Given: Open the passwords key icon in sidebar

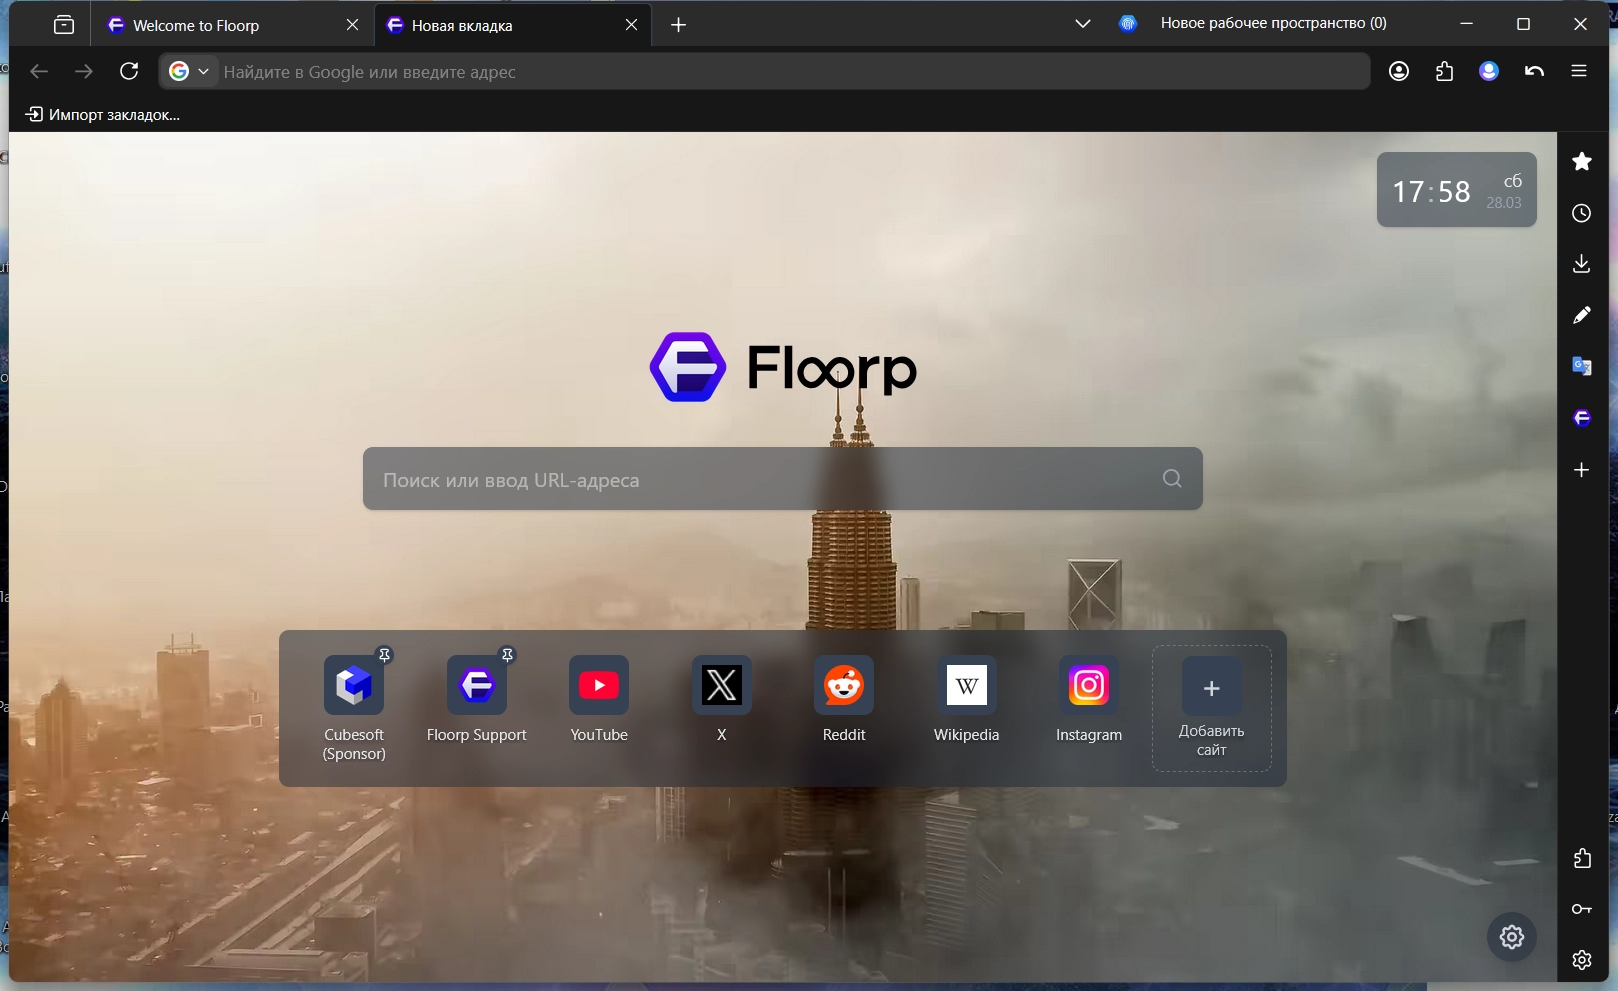Looking at the screenshot, I should pyautogui.click(x=1581, y=909).
